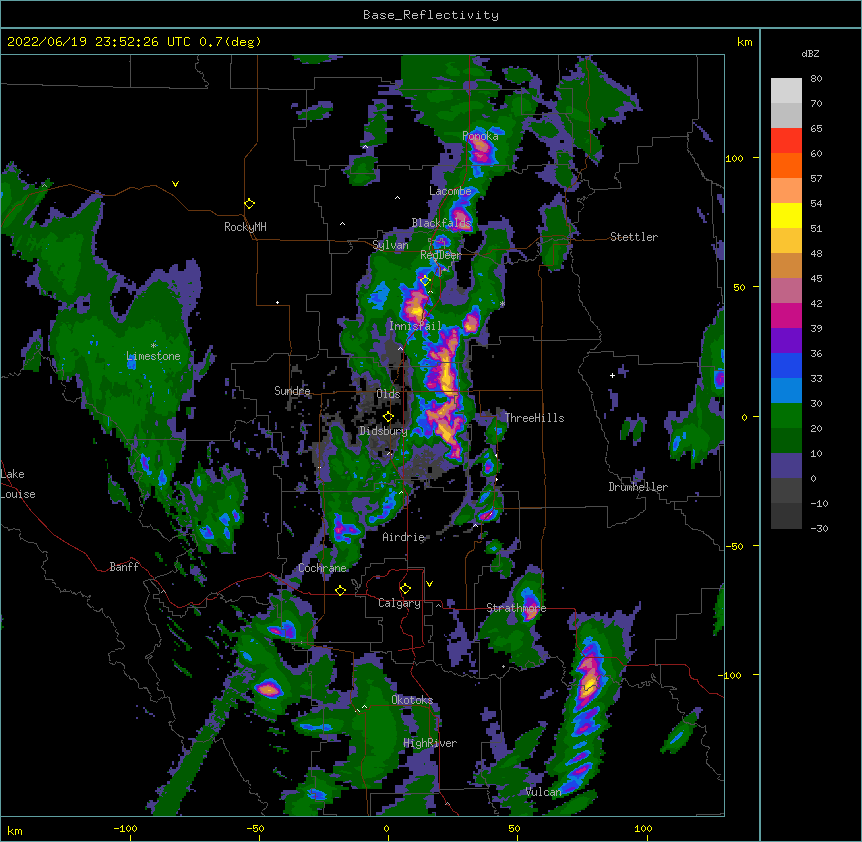Click the Cochrane town label
The width and height of the screenshot is (862, 842).
tap(322, 568)
